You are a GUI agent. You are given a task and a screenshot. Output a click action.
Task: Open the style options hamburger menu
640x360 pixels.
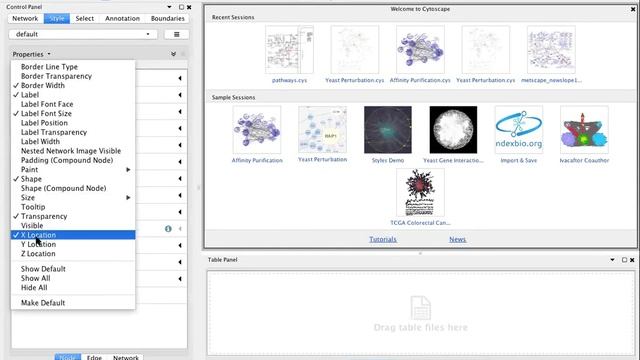[176, 34]
